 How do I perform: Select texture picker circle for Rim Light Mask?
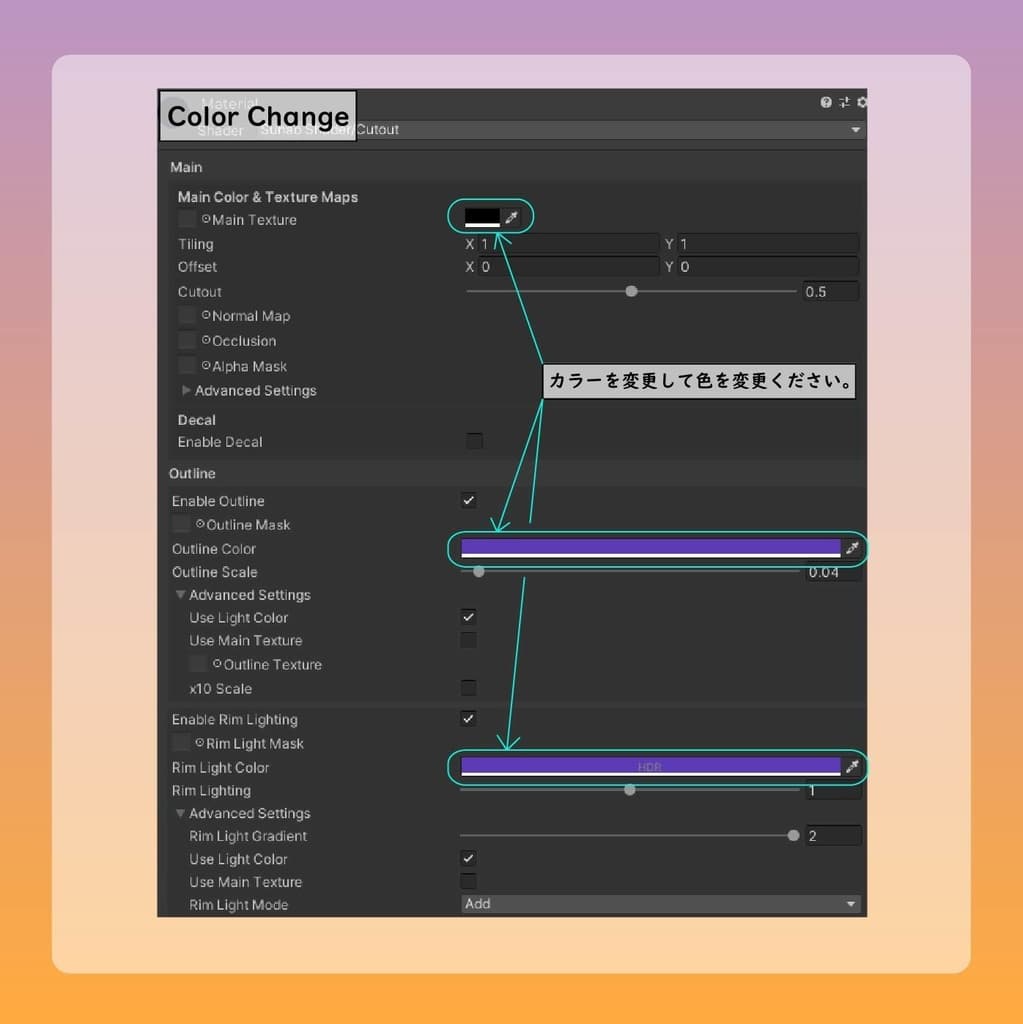200,743
